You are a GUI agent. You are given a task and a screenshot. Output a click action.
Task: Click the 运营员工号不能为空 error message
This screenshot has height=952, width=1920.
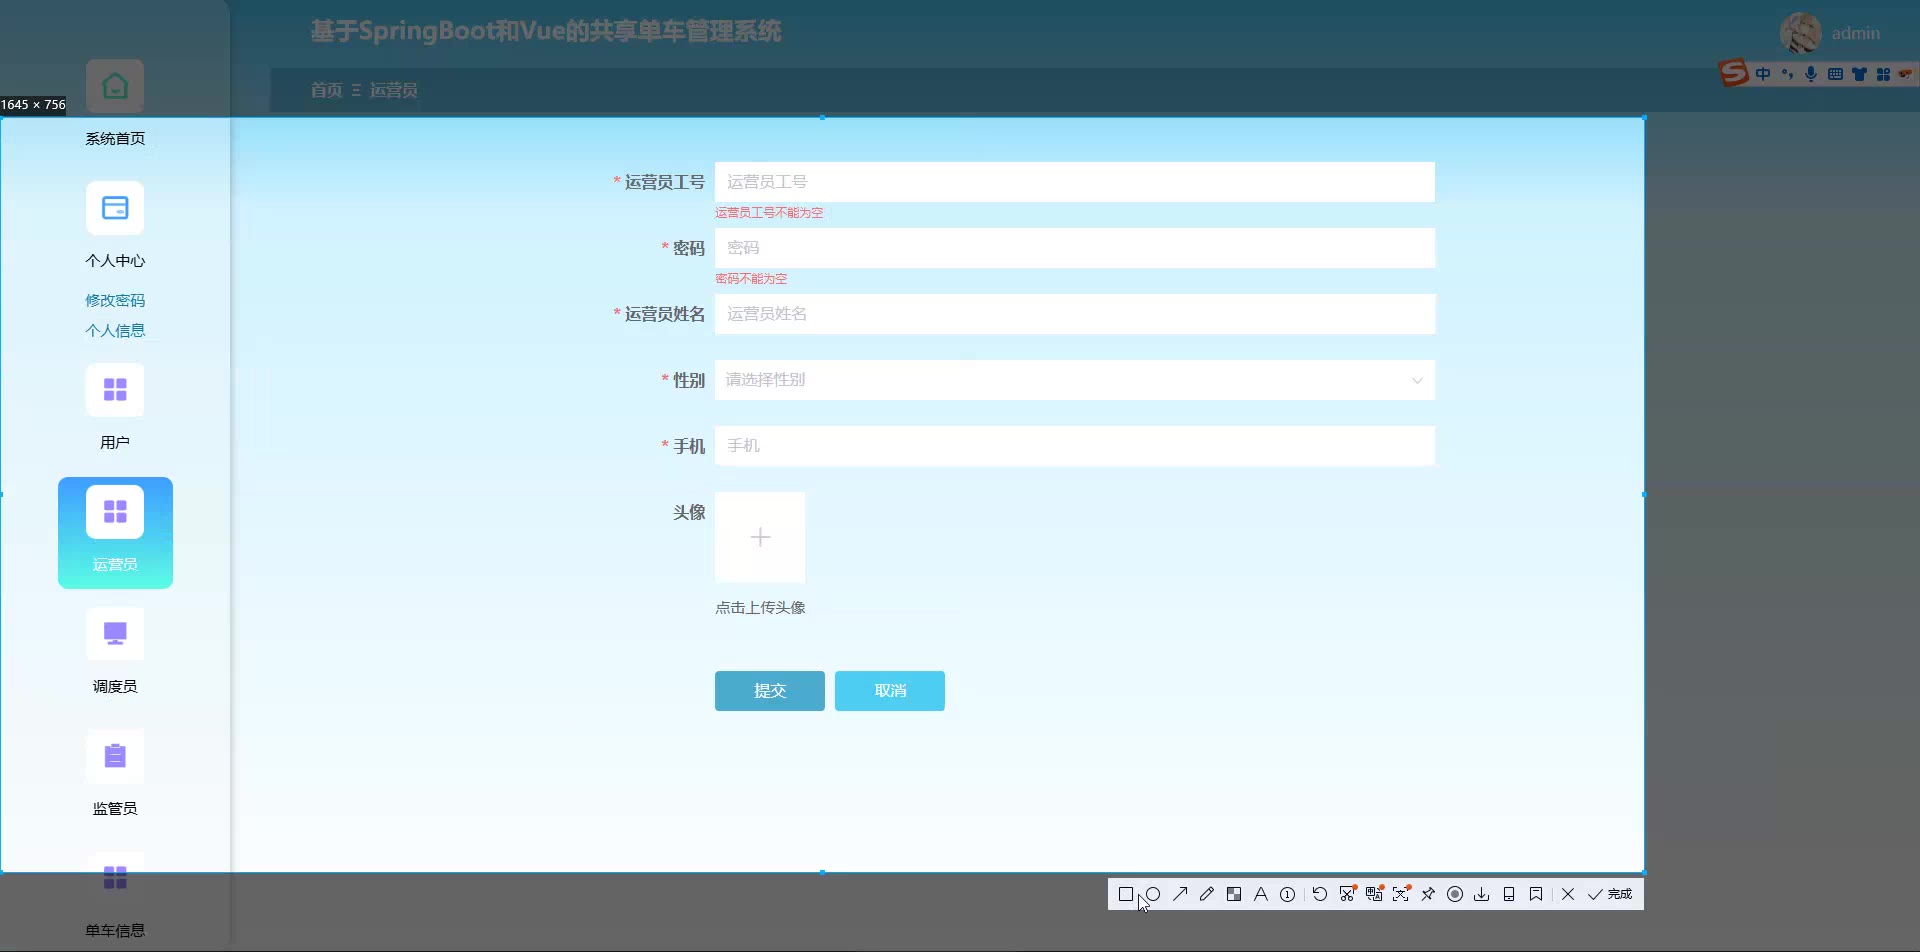click(x=769, y=212)
